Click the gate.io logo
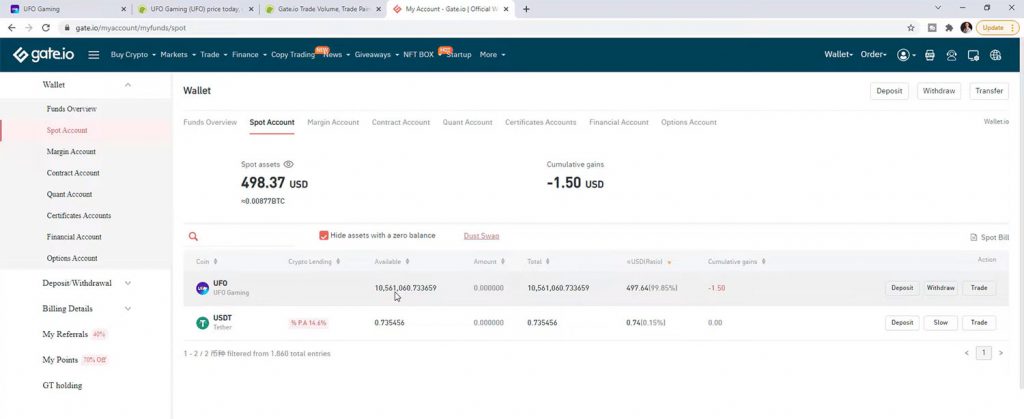This screenshot has height=419, width=1024. (44, 55)
